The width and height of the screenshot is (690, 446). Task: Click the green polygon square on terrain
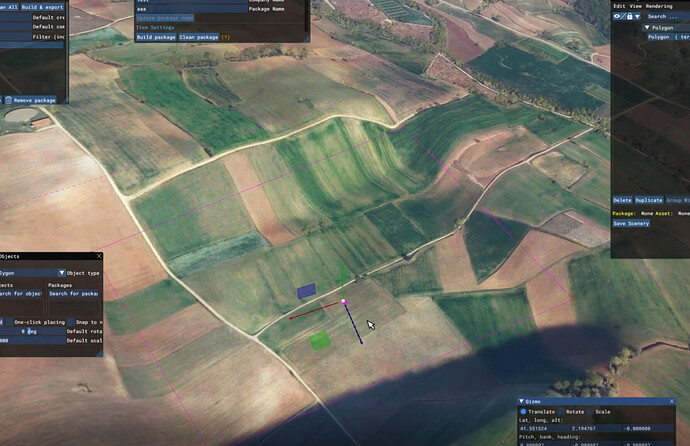(x=320, y=340)
